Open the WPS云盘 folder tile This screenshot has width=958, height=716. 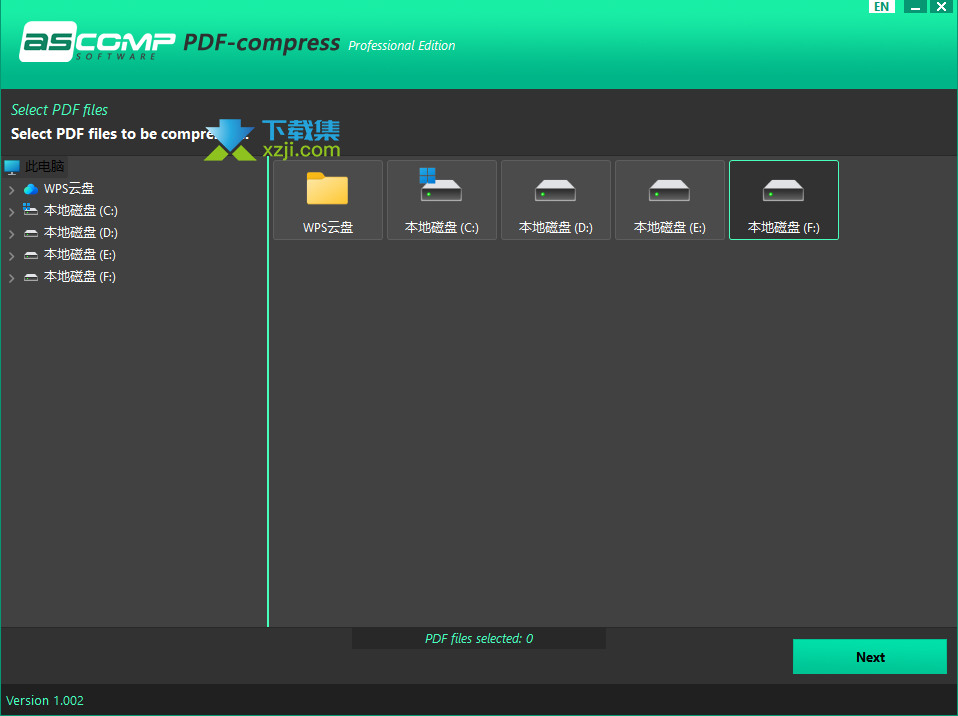328,200
